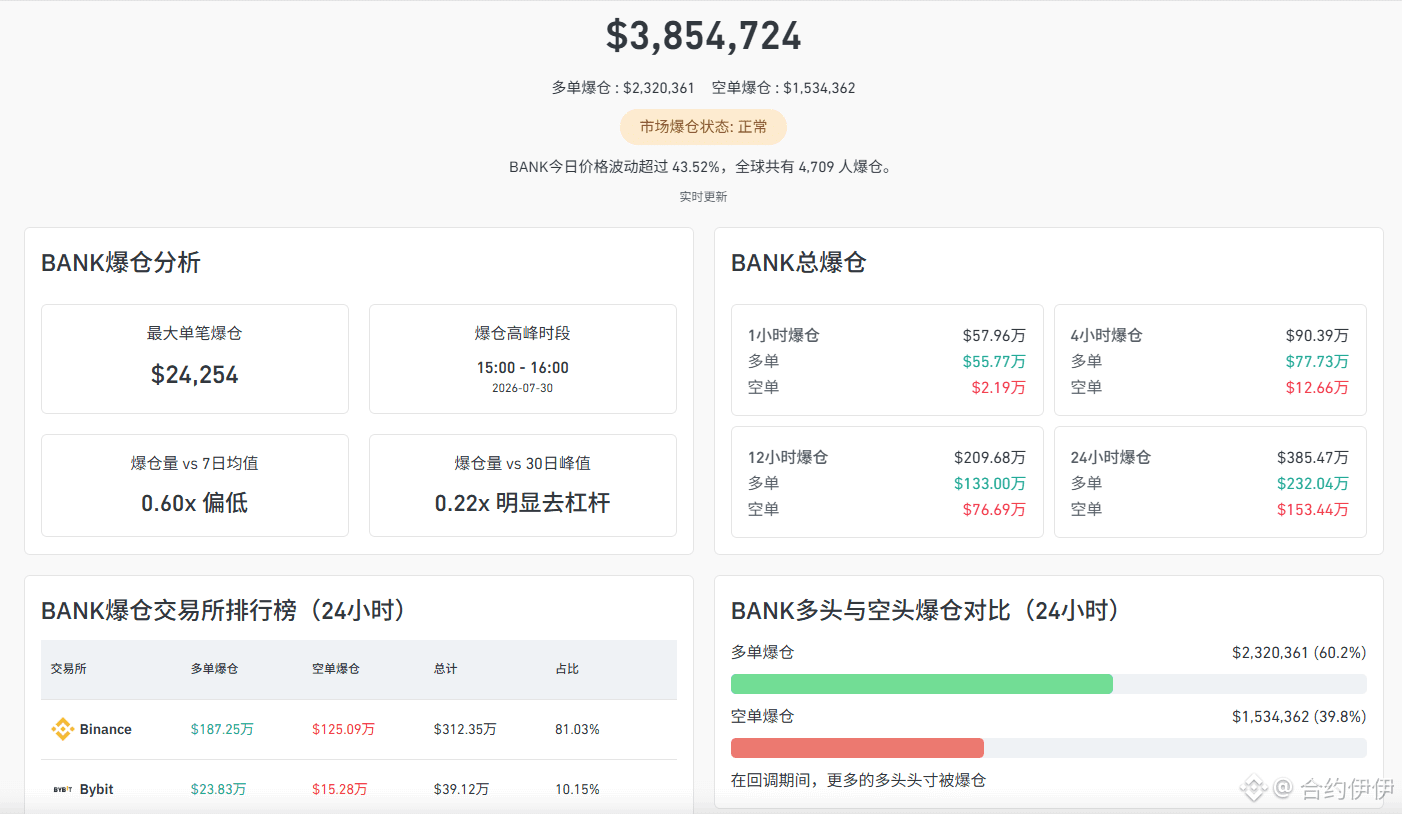Click the Binance logo icon
Image resolution: width=1402 pixels, height=814 pixels.
[63, 729]
